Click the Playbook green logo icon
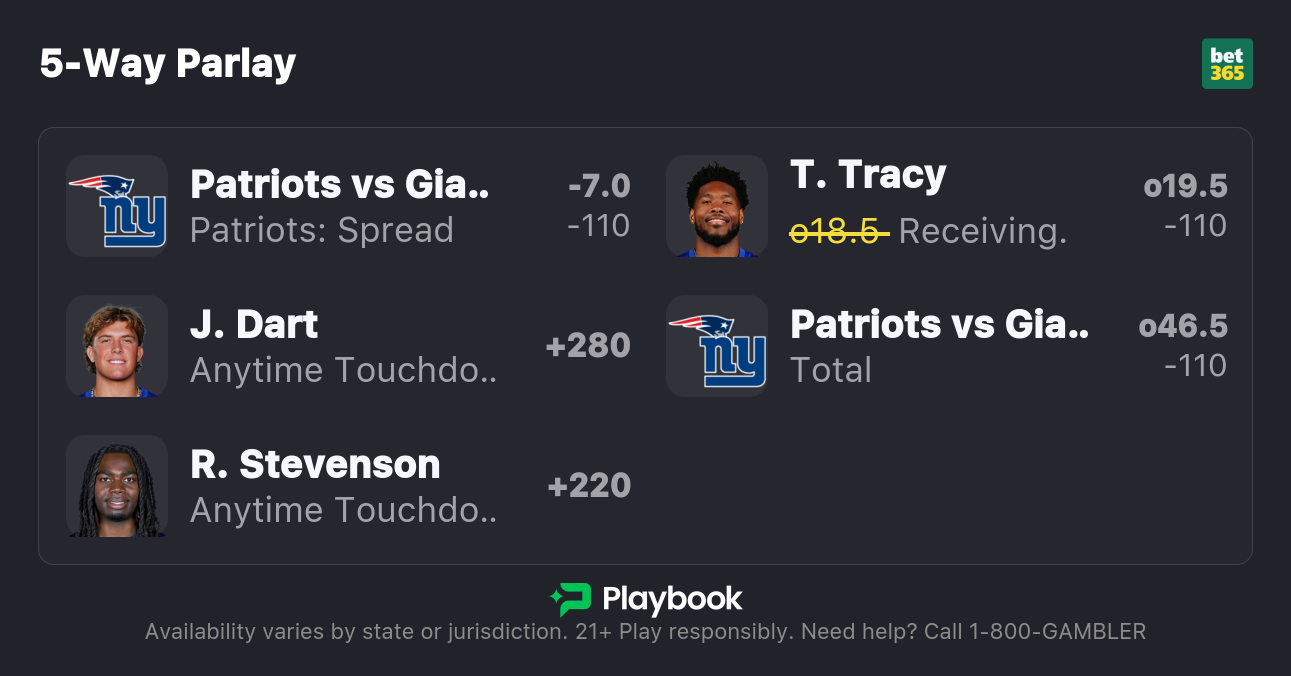Viewport: 1291px width, 676px height. click(x=570, y=600)
